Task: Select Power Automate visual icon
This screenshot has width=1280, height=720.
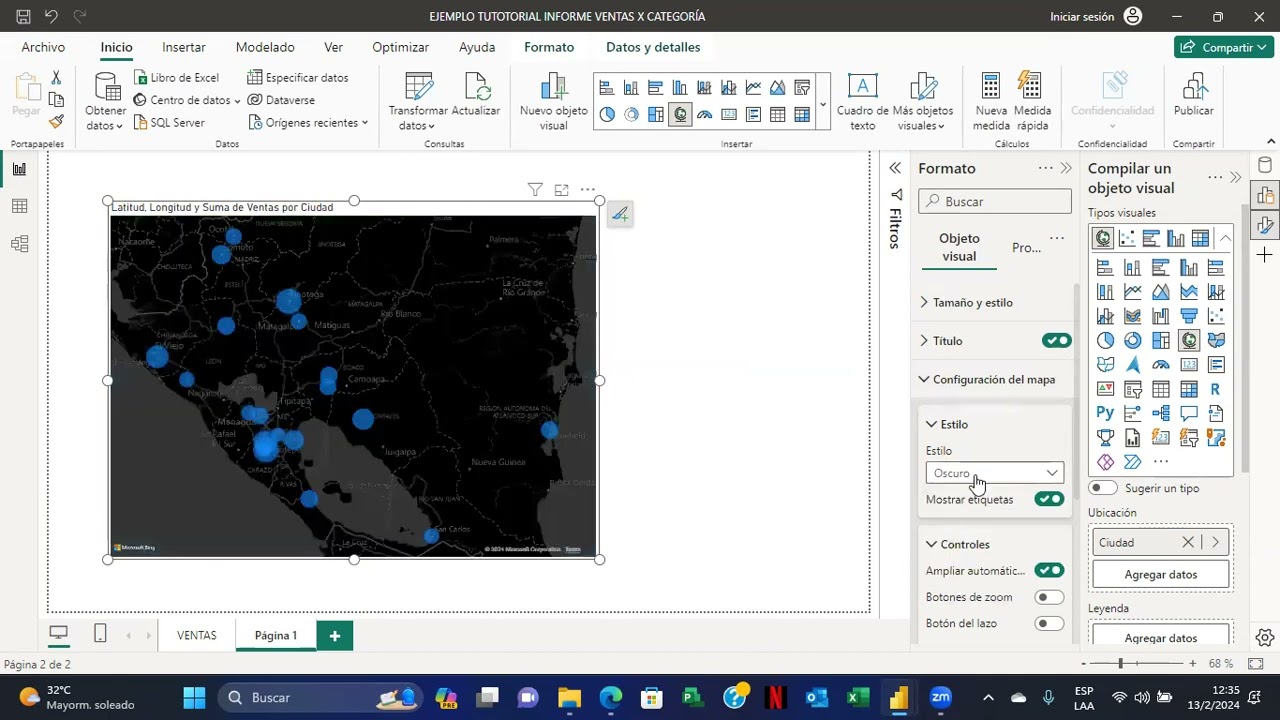Action: point(1132,462)
